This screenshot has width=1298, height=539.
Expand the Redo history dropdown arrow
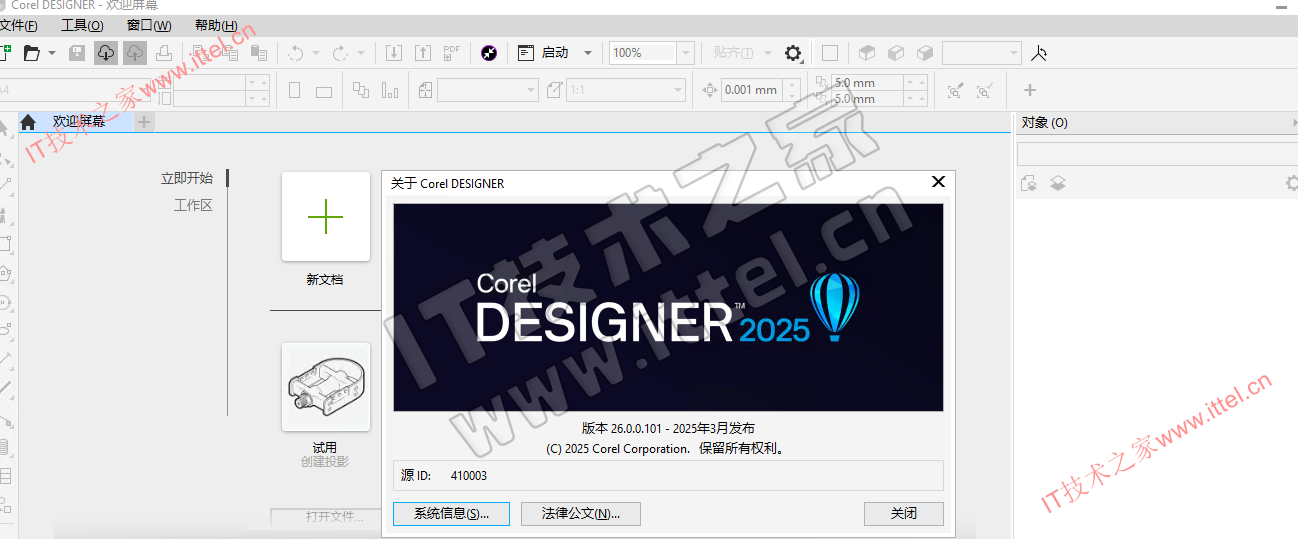click(x=361, y=53)
